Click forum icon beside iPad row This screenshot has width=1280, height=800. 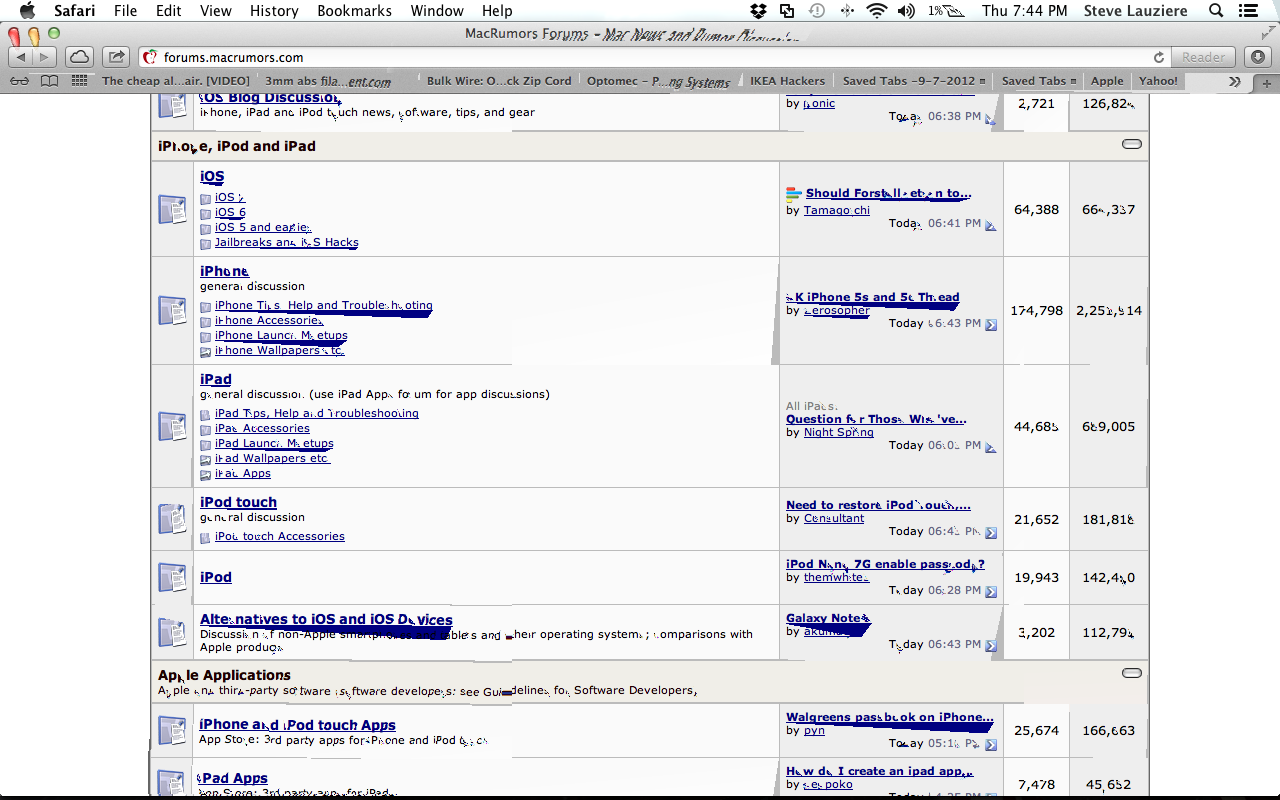click(x=172, y=426)
